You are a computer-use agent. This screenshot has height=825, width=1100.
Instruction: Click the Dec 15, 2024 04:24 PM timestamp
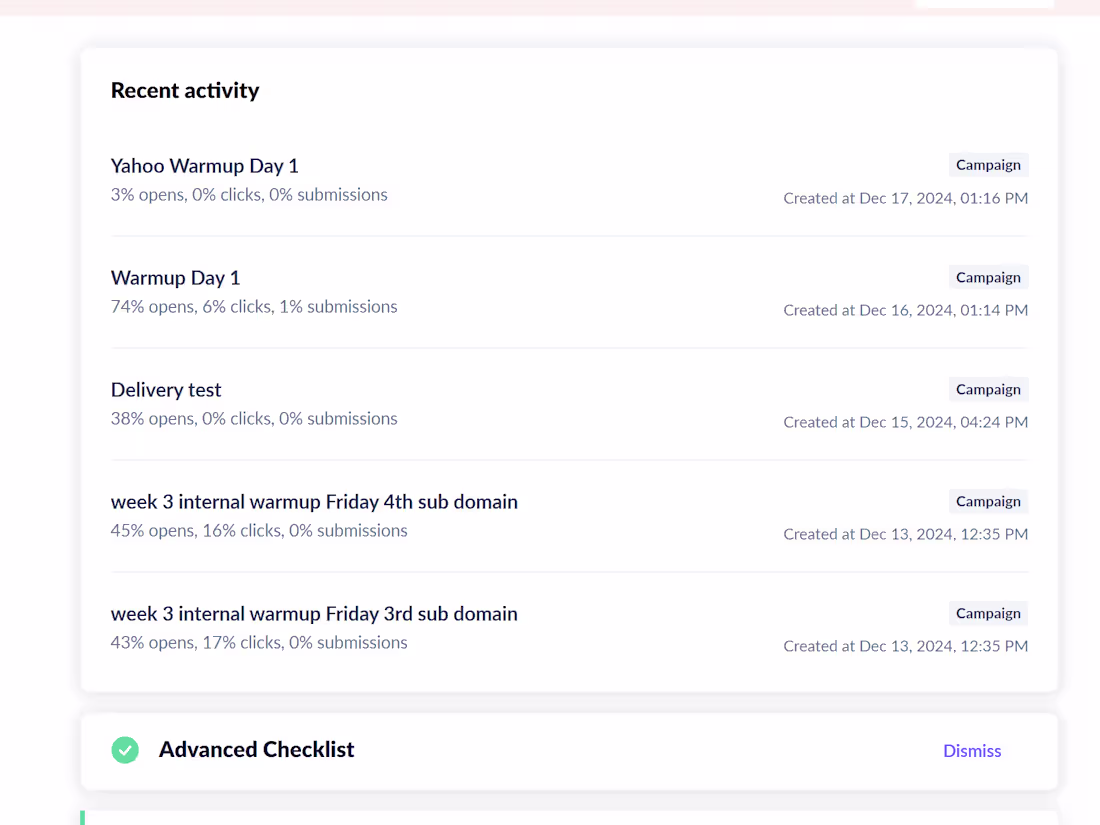tap(905, 422)
